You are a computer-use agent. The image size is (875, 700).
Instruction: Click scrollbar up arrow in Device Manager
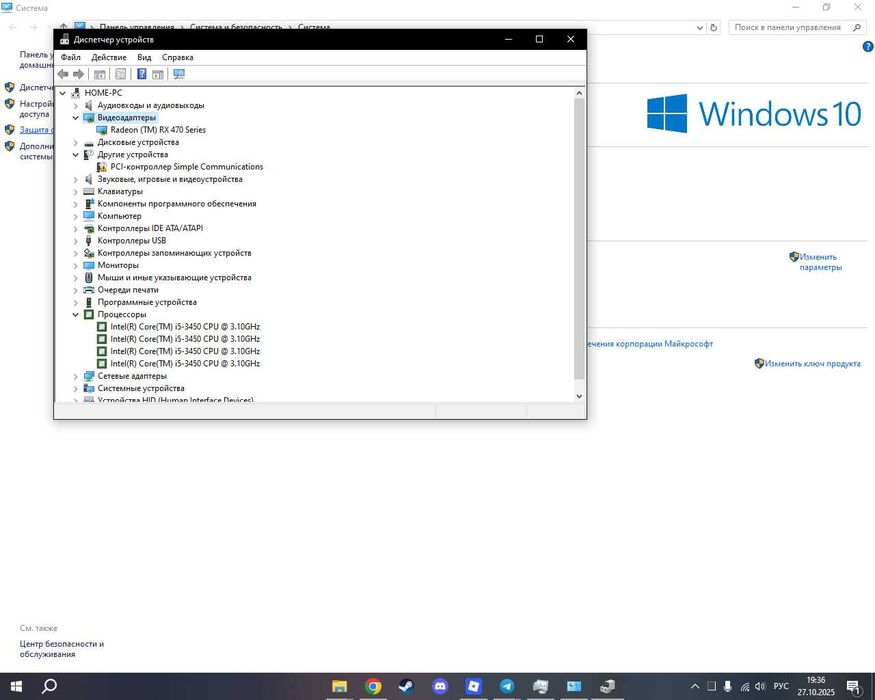click(x=579, y=93)
